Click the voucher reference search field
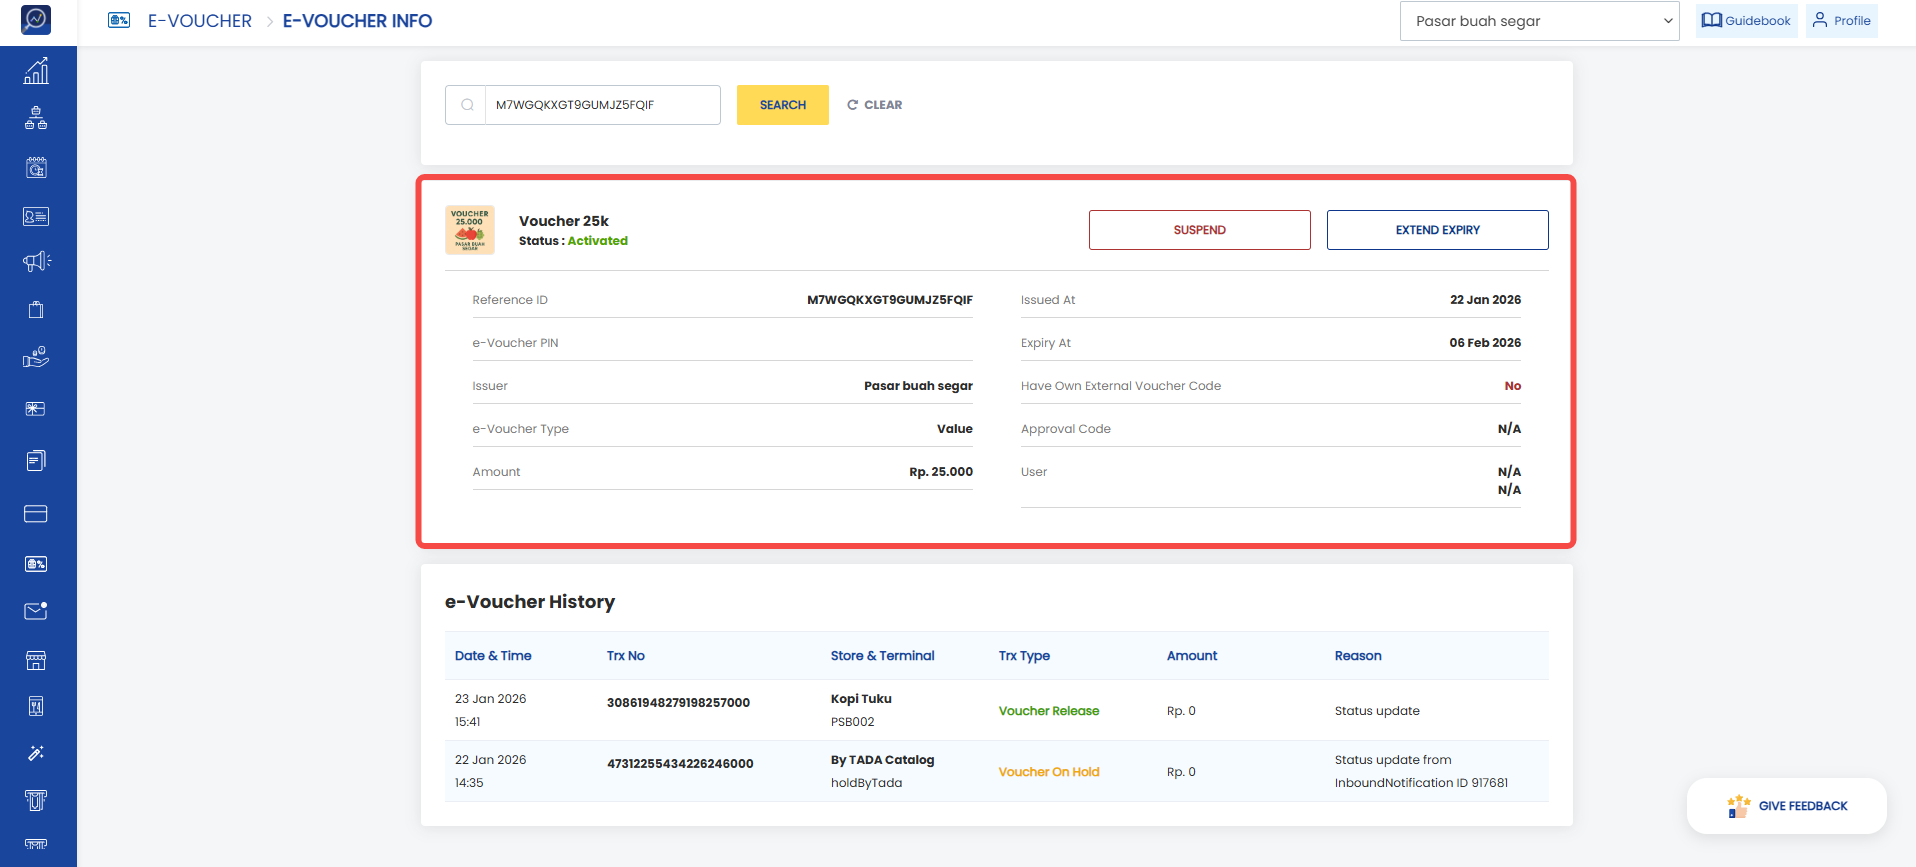The width and height of the screenshot is (1916, 867). pyautogui.click(x=601, y=105)
